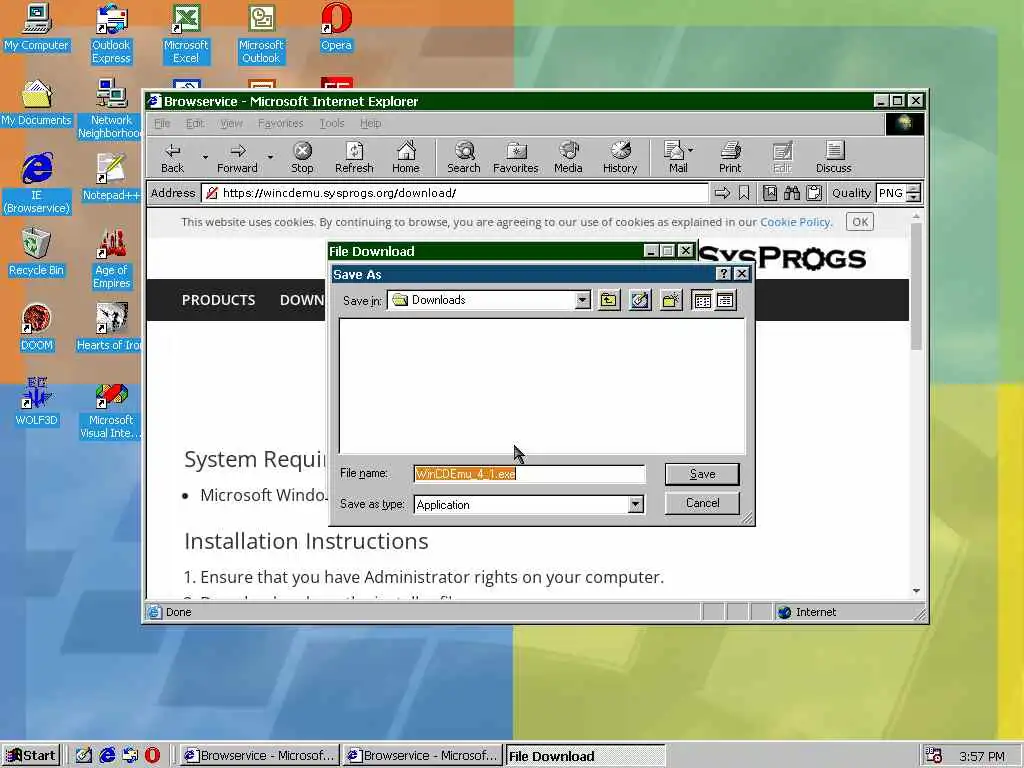Open Favorites toolbar icon
The width and height of the screenshot is (1024, 768).
pyautogui.click(x=516, y=157)
